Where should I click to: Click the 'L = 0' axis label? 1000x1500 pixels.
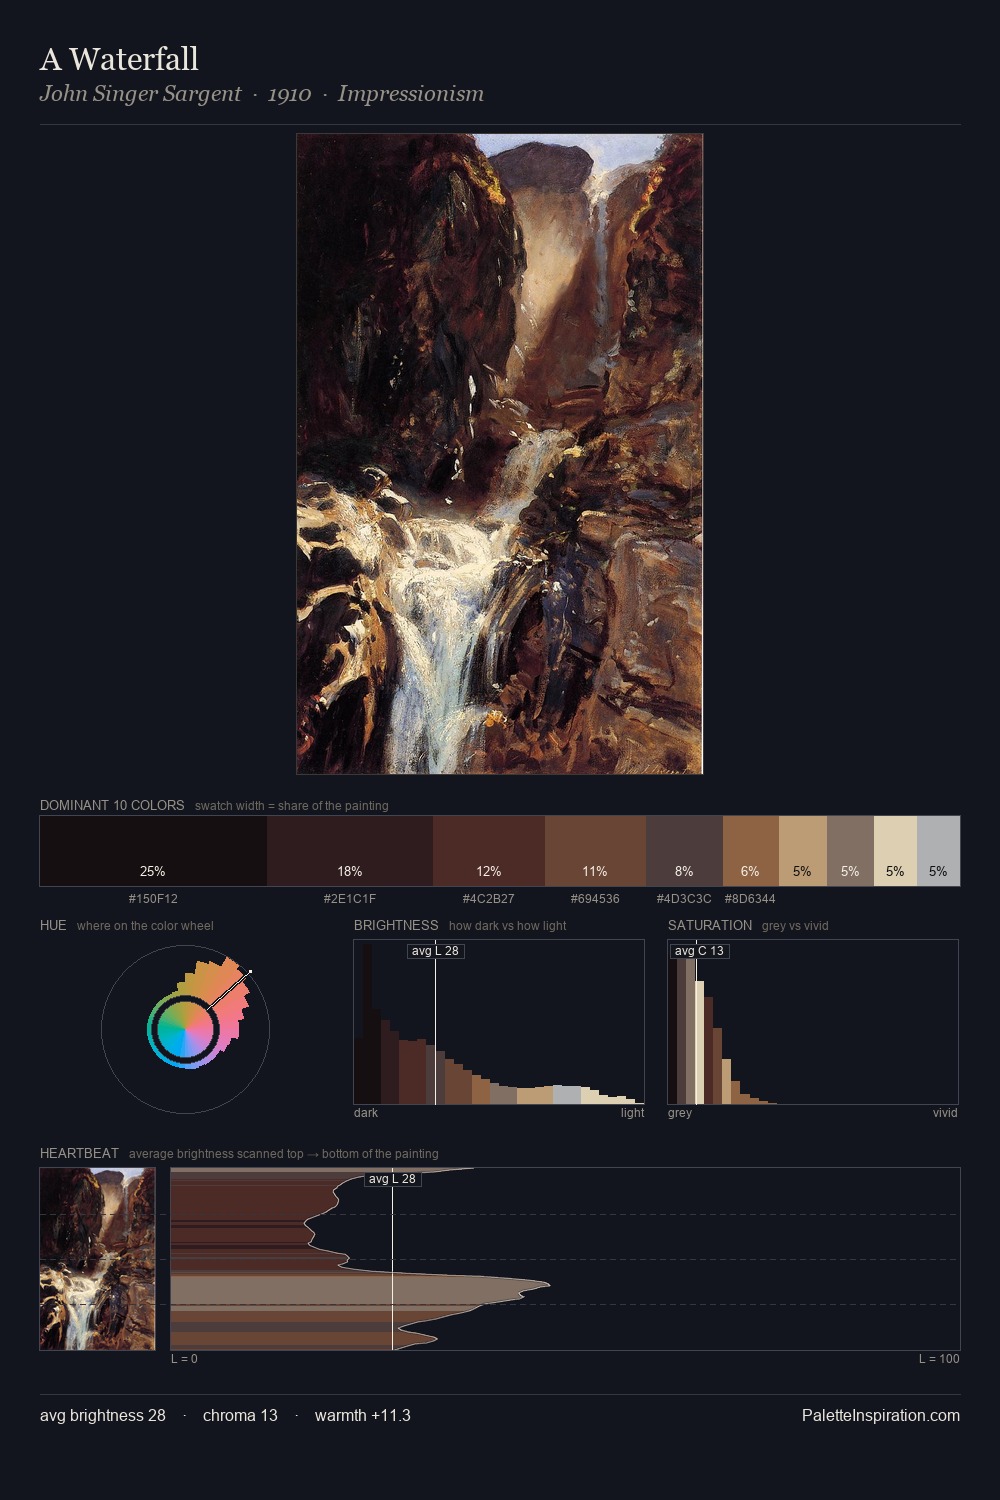click(x=184, y=1359)
